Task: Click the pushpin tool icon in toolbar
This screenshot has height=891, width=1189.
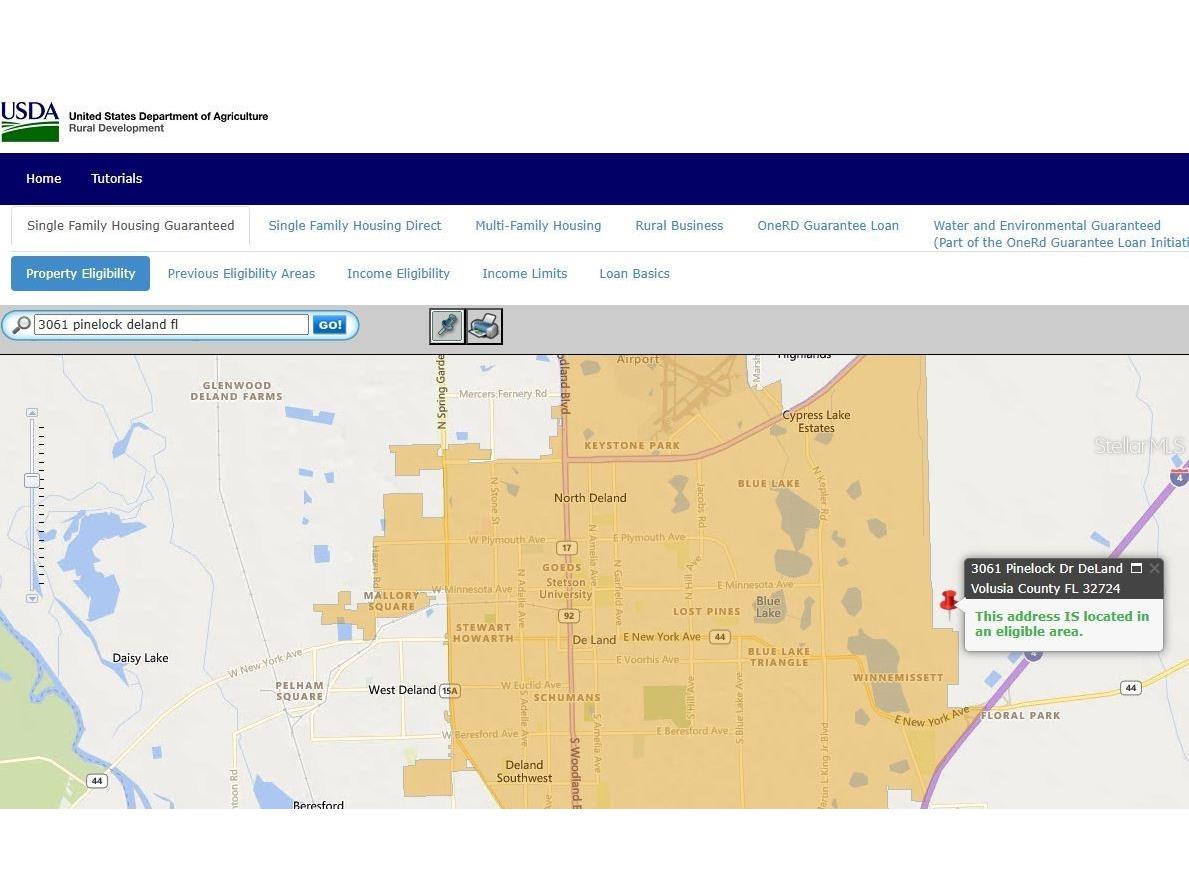Action: point(447,326)
